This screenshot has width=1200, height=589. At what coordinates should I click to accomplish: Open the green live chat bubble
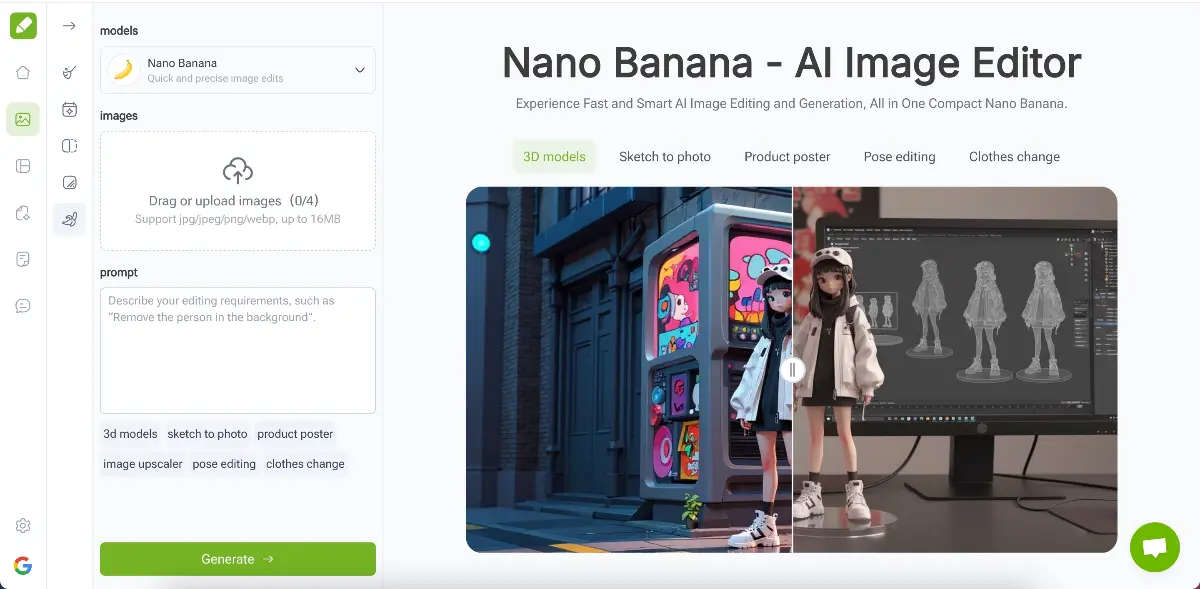1155,547
